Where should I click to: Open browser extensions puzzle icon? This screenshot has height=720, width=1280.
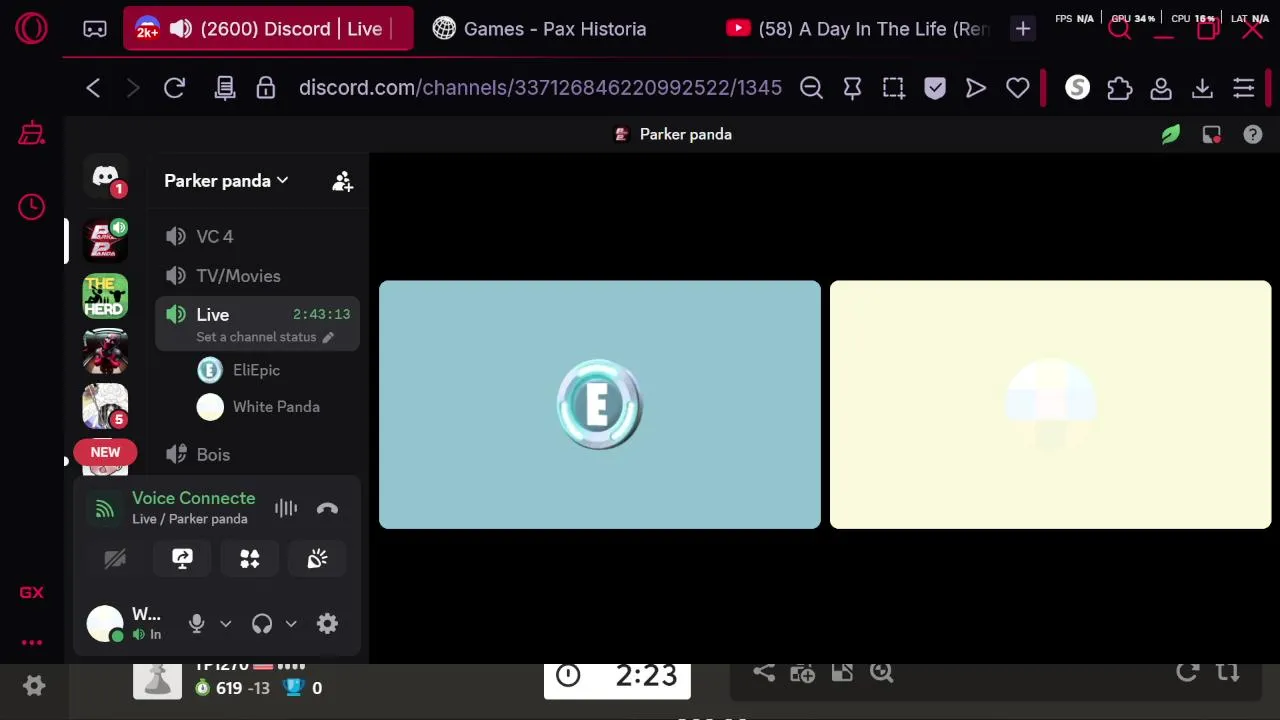1119,88
